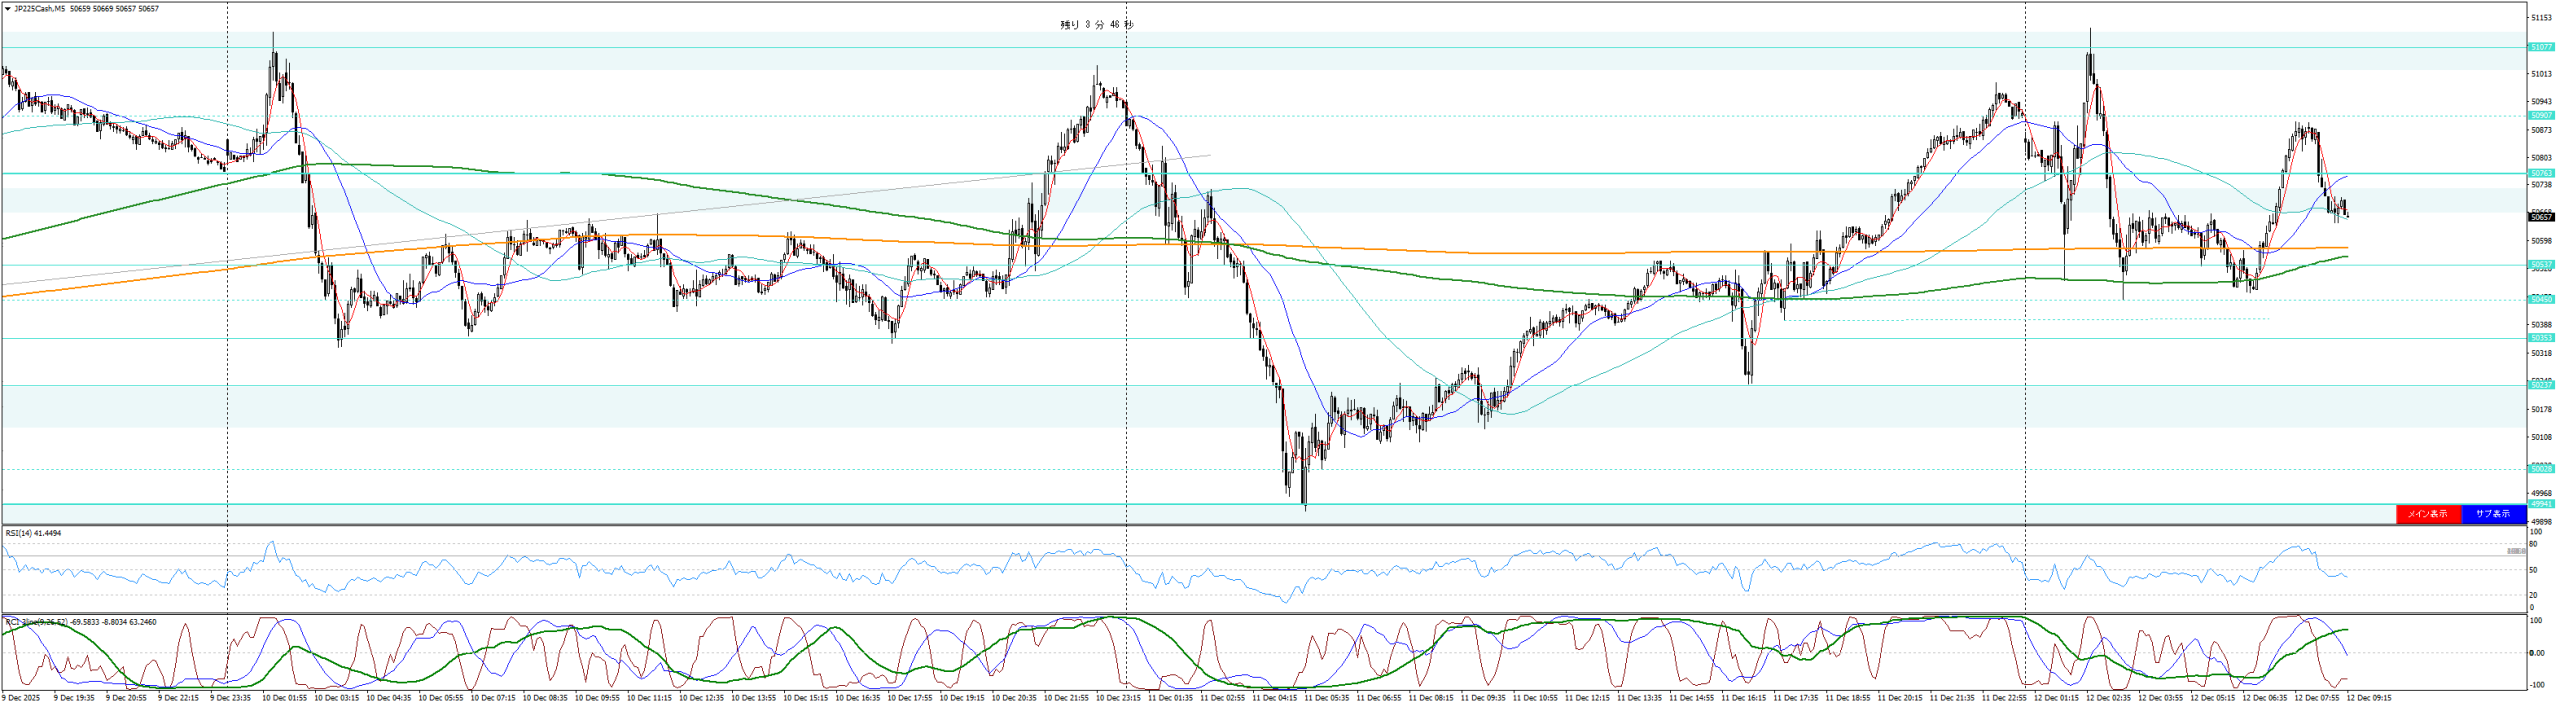The image size is (2560, 707).
Task: Click the 49941 support line label
Action: [2540, 504]
